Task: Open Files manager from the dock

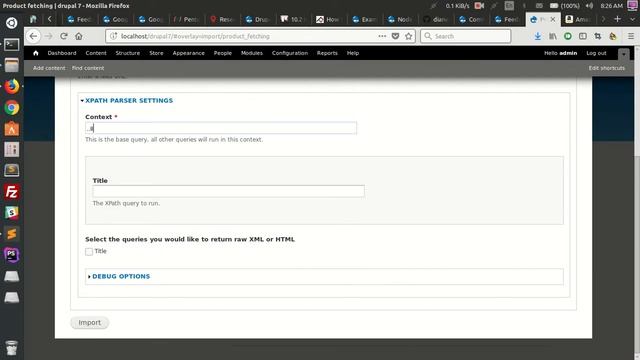Action: click(11, 65)
